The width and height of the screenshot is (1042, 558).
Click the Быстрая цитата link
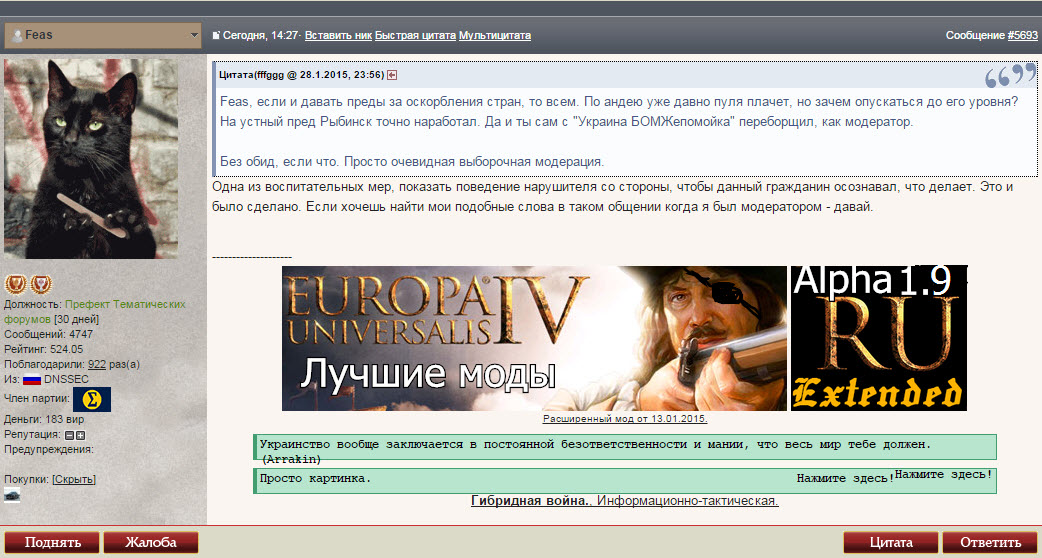click(x=415, y=35)
